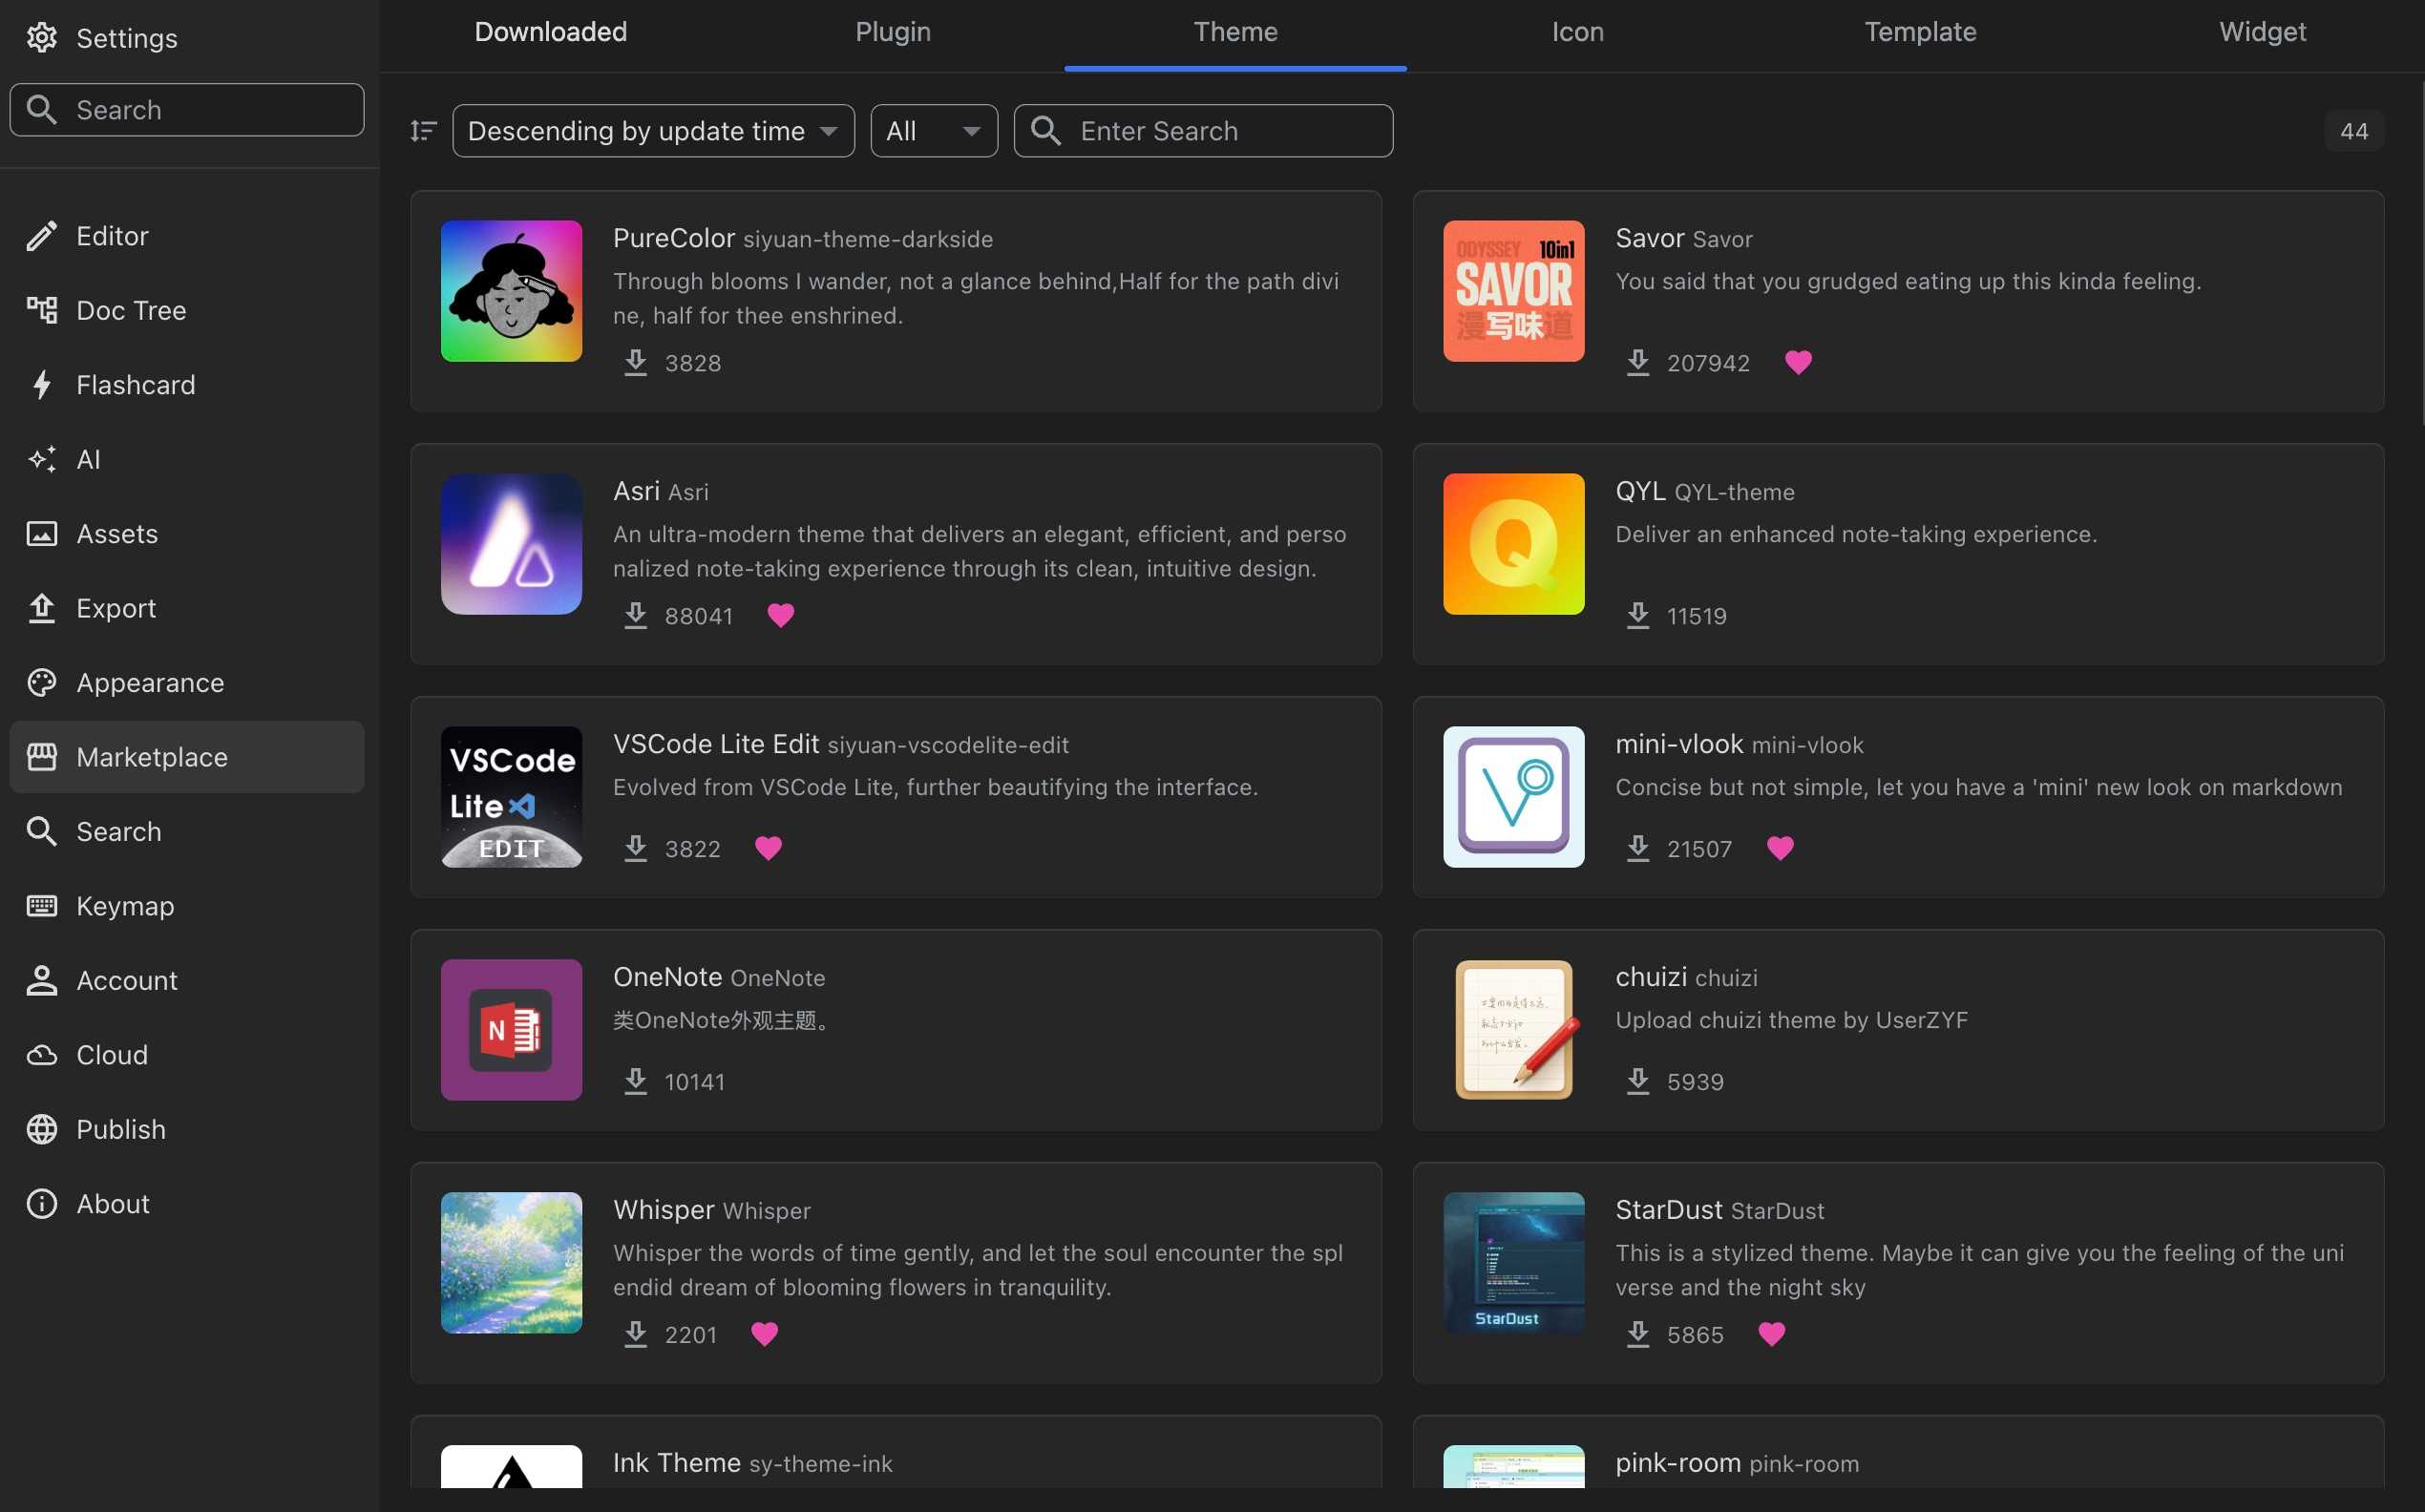Image resolution: width=2425 pixels, height=1512 pixels.
Task: Click the Enter Search theme field
Action: coord(1203,131)
